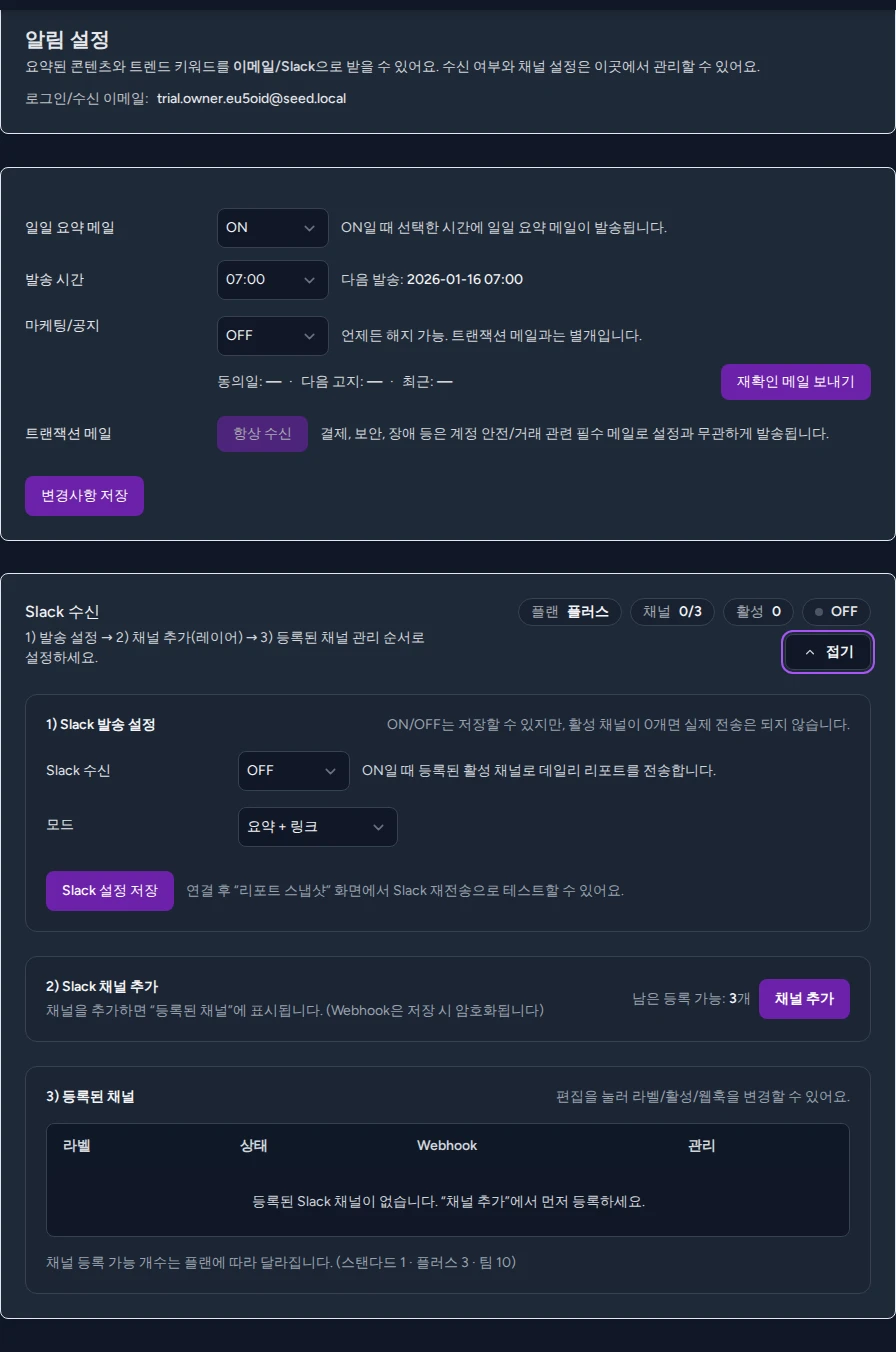Viewport: 896px width, 1352px height.
Task: Open the 발송 시간 time dropdown
Action: point(272,279)
